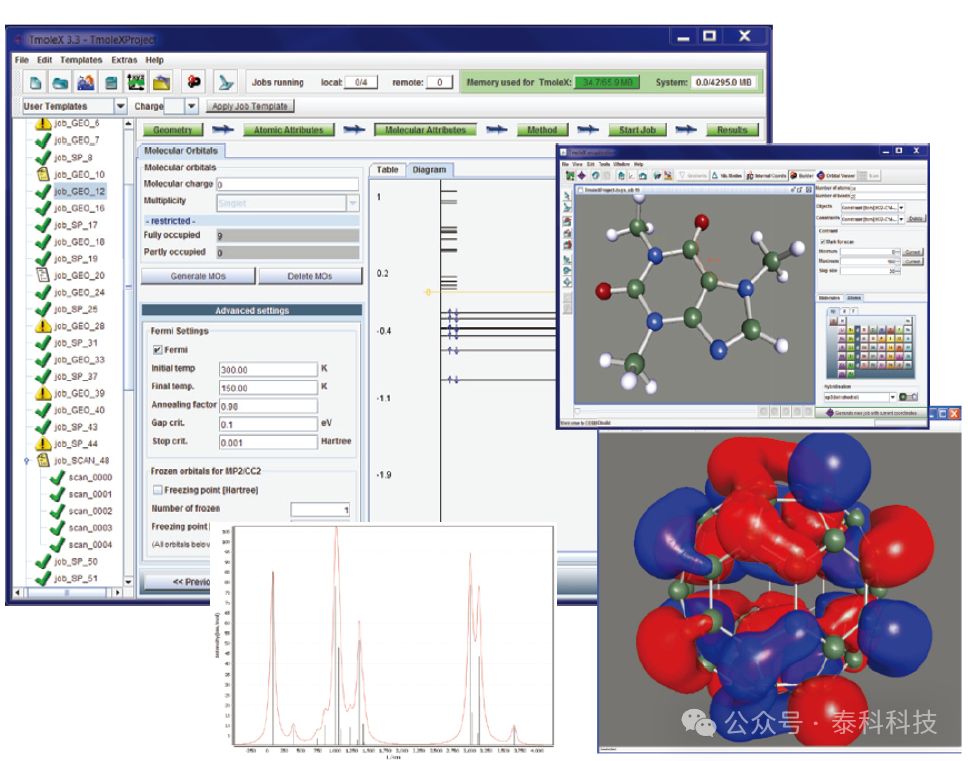The height and width of the screenshot is (761, 968).
Task: Toggle the Fermi checkbox
Action: pyautogui.click(x=157, y=350)
